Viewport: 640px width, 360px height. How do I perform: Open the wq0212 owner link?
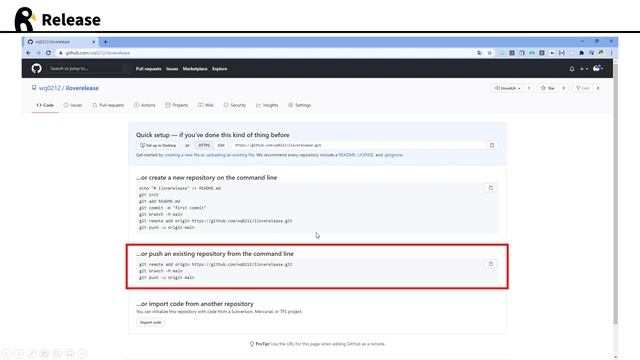click(x=50, y=88)
